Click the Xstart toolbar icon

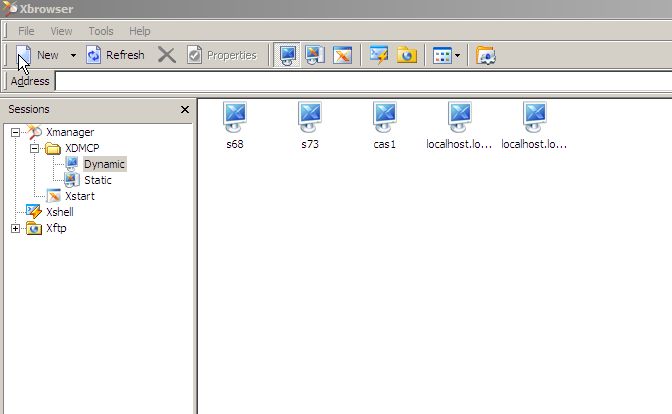click(342, 55)
